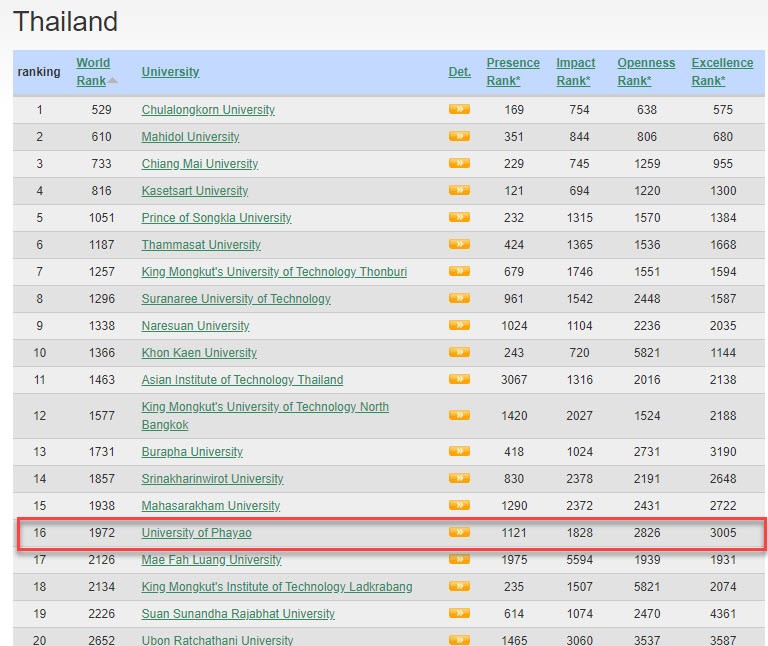The width and height of the screenshot is (768, 646).
Task: Click the Det. column header
Action: 459,72
